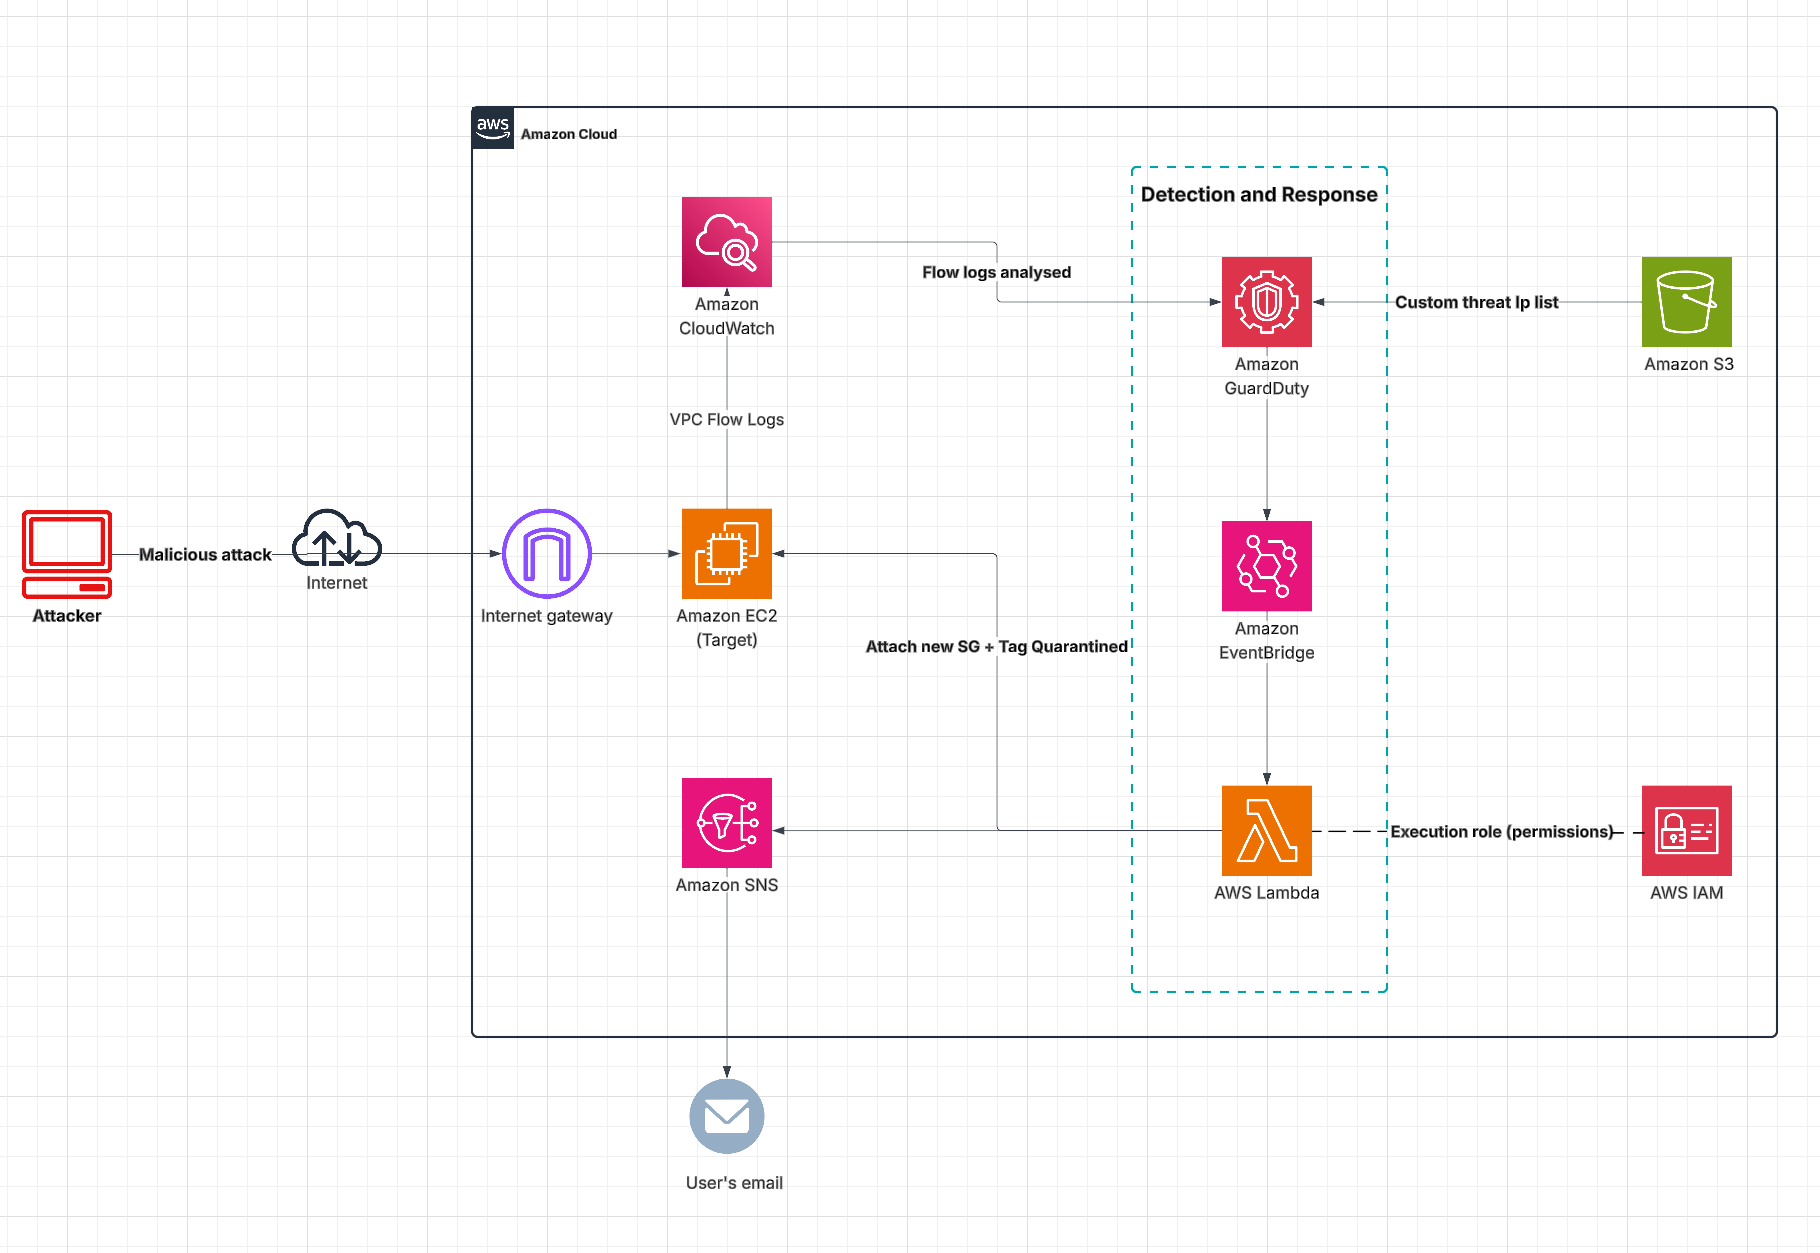Select the "Amazon GuardDuty" caption
The width and height of the screenshot is (1820, 1253).
coord(1267,376)
